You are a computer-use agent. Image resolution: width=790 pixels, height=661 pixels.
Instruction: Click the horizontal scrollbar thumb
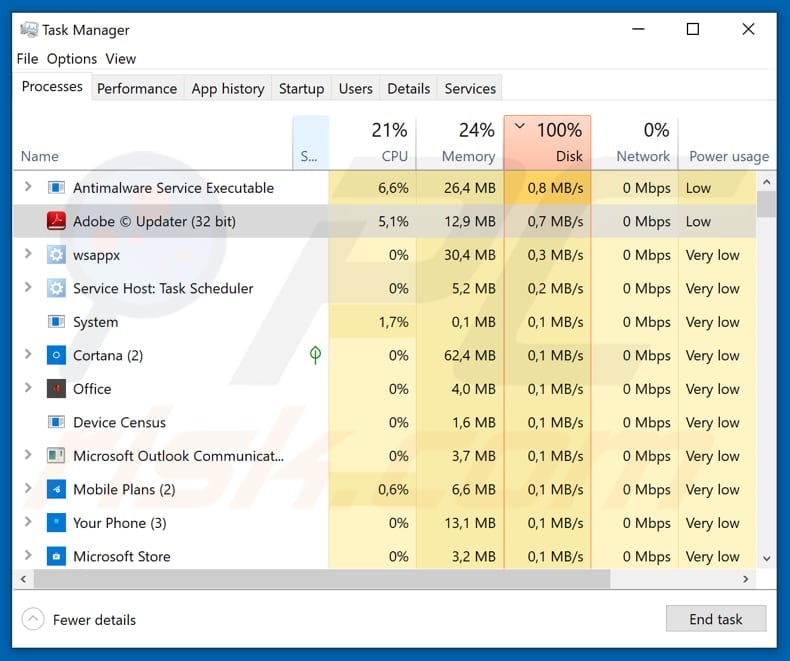coord(322,579)
